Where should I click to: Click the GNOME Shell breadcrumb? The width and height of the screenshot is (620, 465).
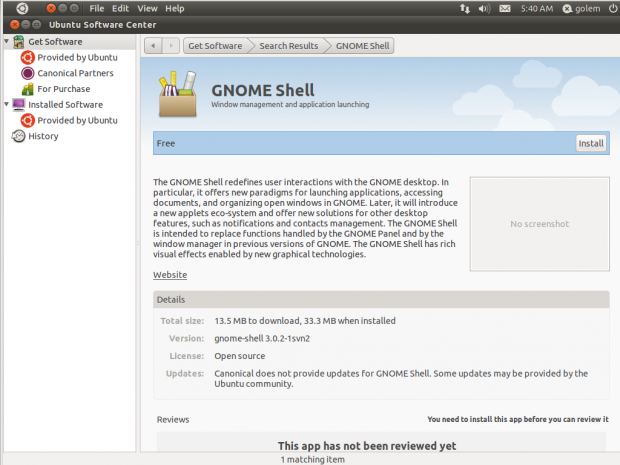click(x=363, y=46)
